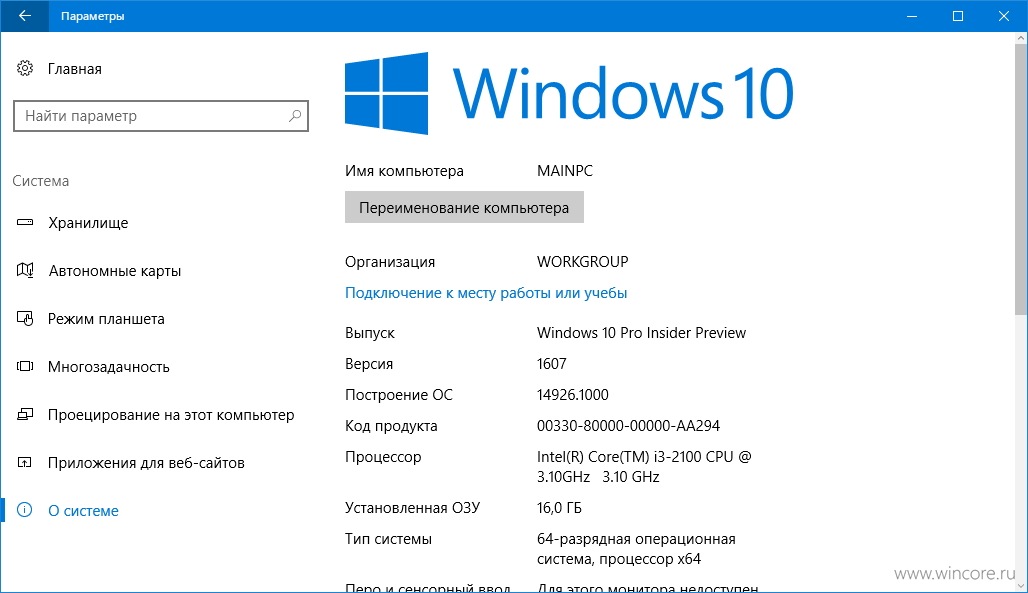Open the Хранилище section
Viewport: 1028px width, 593px height.
(89, 222)
